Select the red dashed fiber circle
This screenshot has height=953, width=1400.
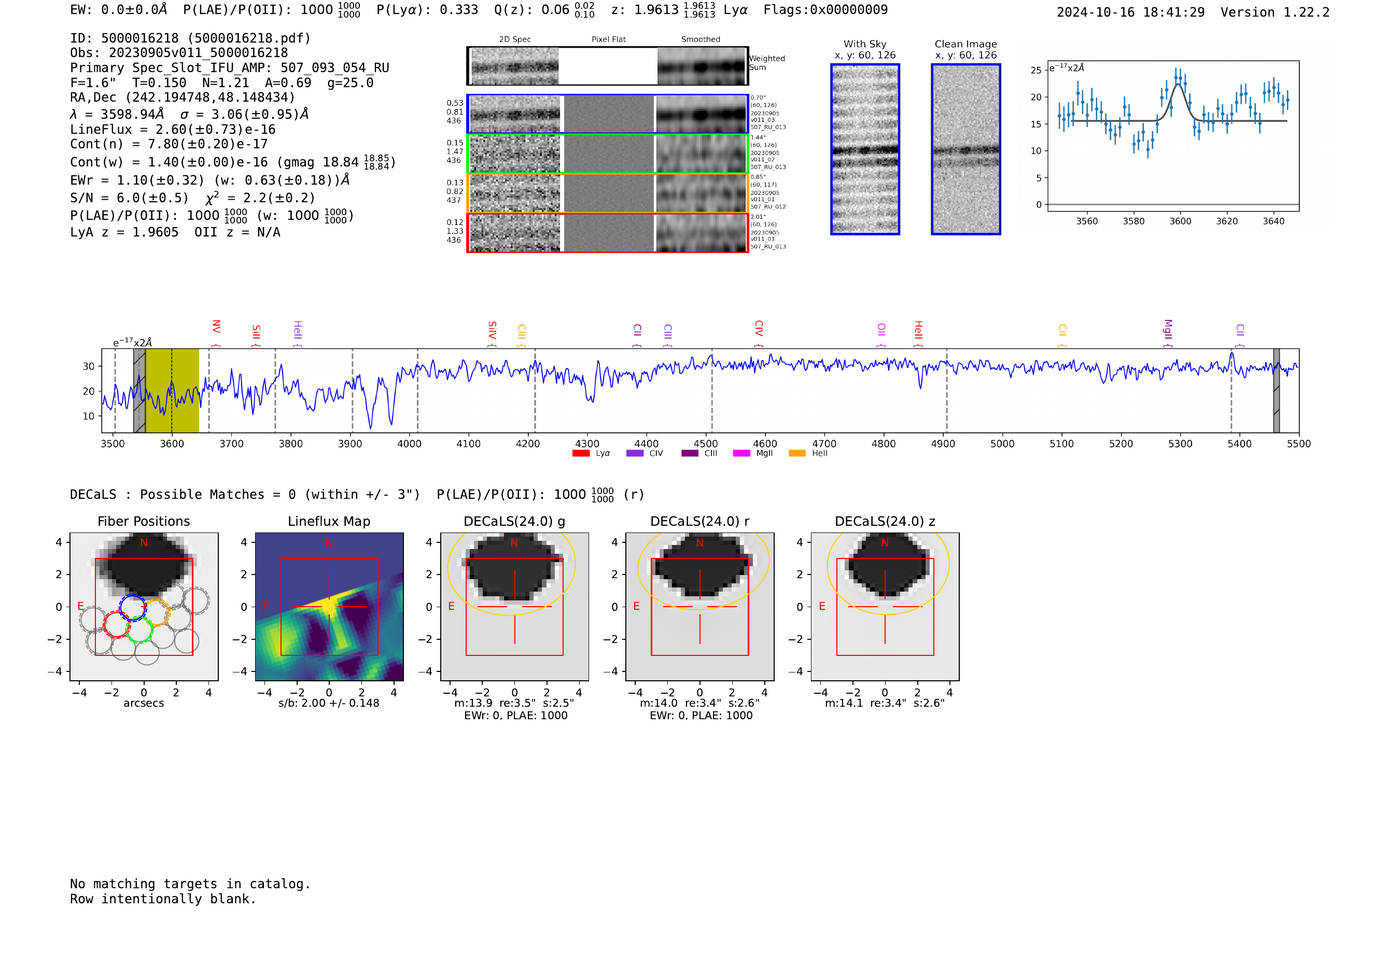point(117,626)
